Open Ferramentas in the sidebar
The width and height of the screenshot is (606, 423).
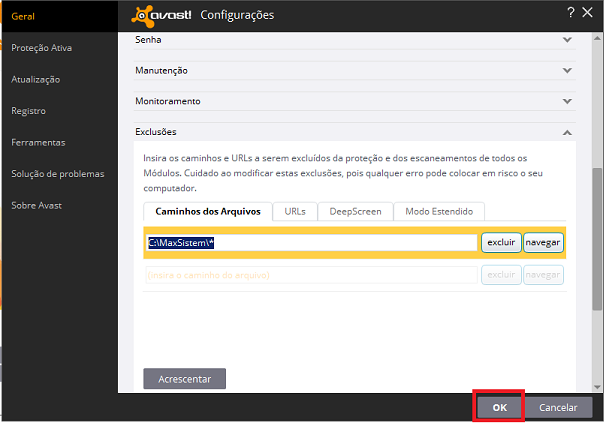[x=38, y=142]
